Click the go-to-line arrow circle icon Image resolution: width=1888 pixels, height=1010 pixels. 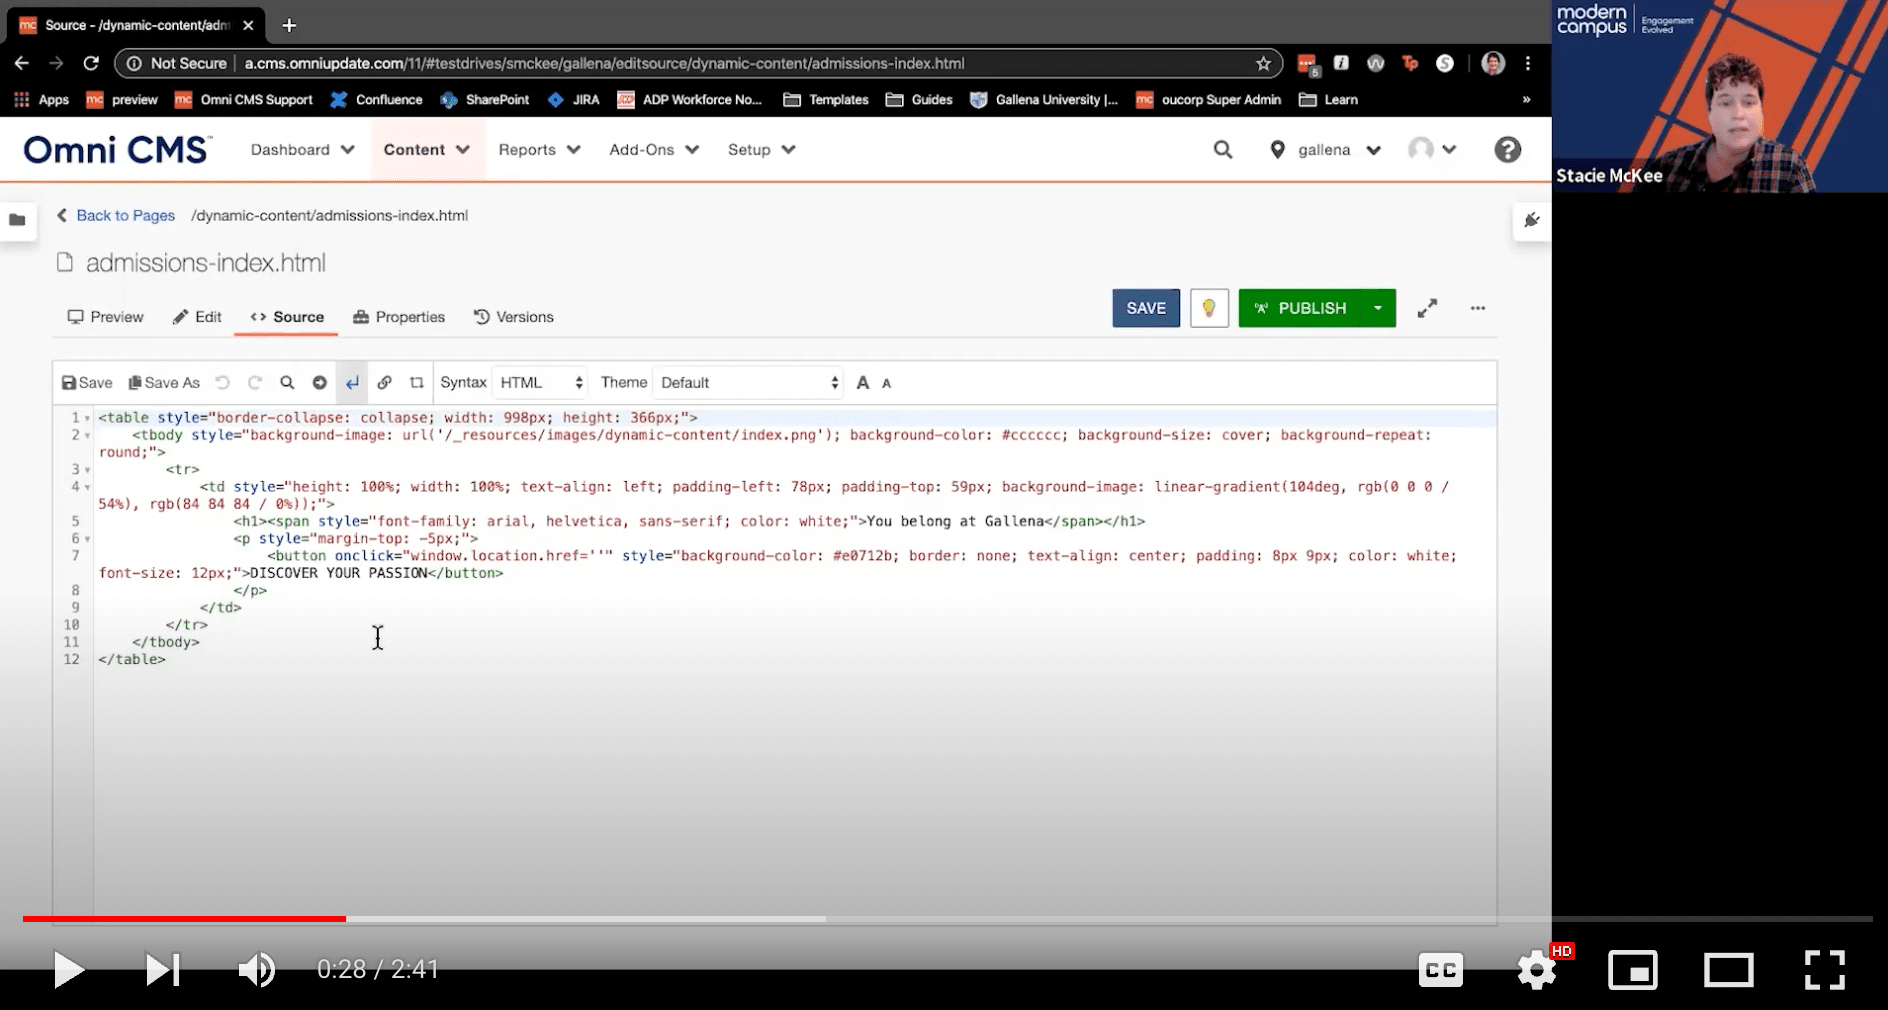pos(320,383)
